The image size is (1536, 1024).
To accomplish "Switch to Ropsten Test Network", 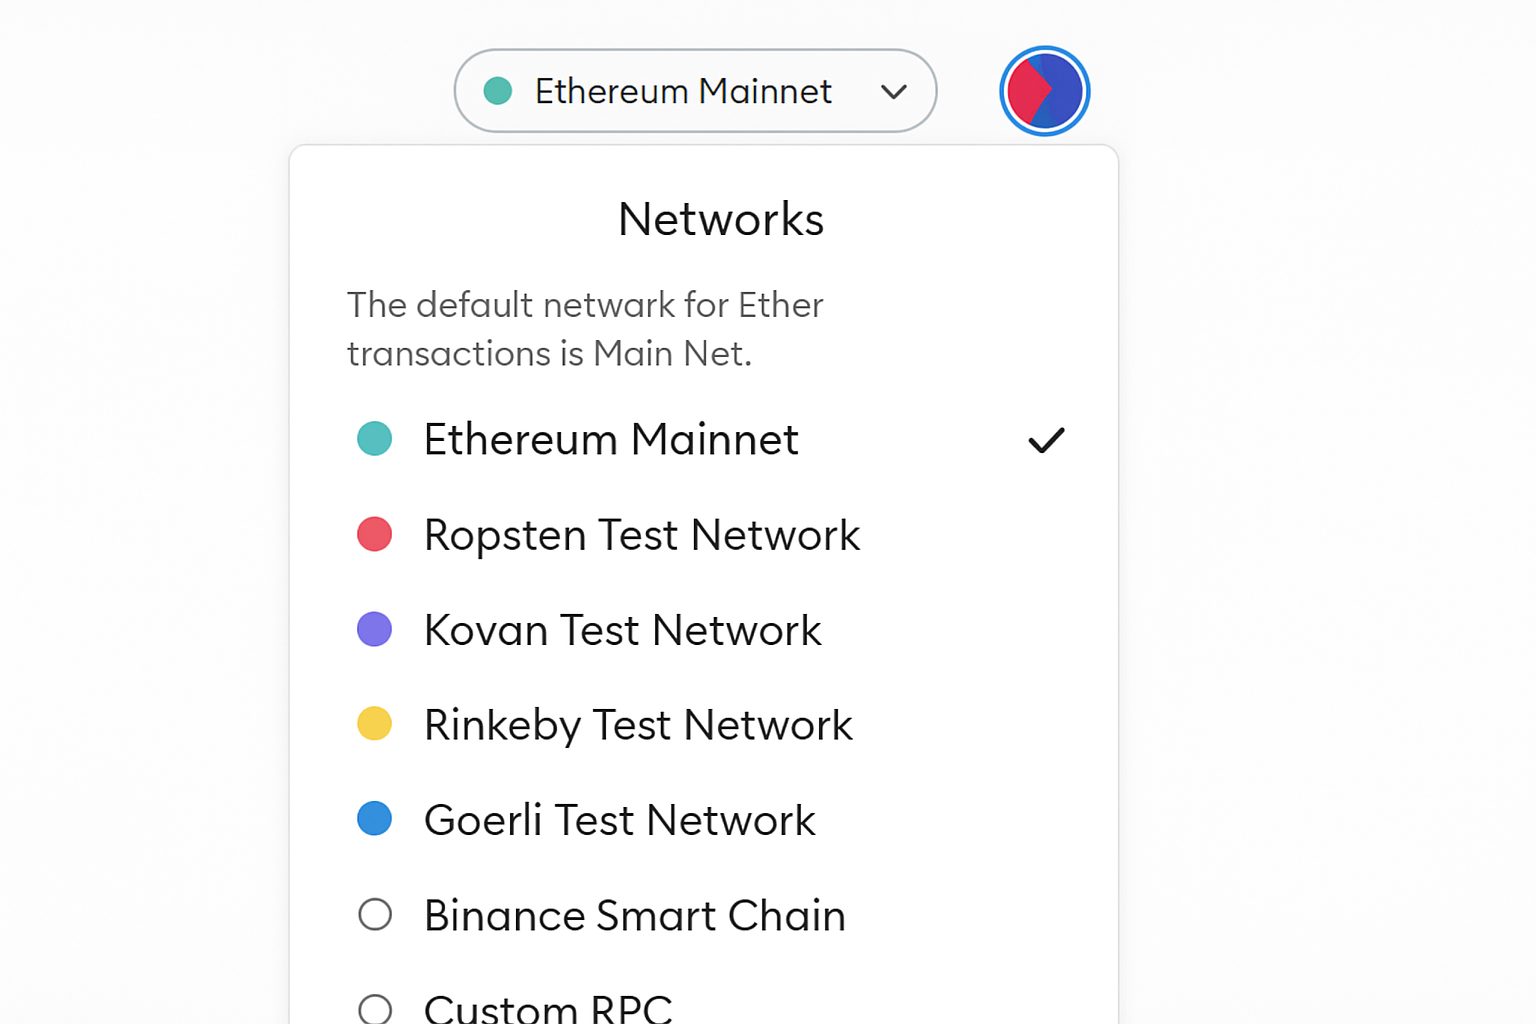I will 641,535.
